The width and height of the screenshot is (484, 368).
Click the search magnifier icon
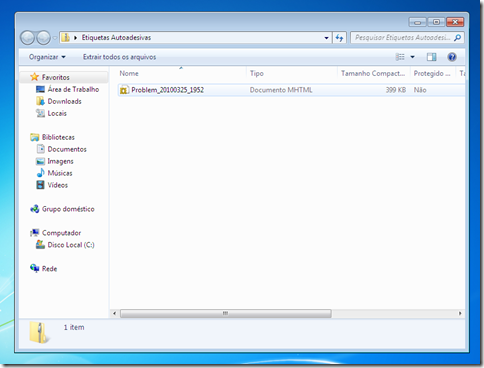click(x=458, y=38)
